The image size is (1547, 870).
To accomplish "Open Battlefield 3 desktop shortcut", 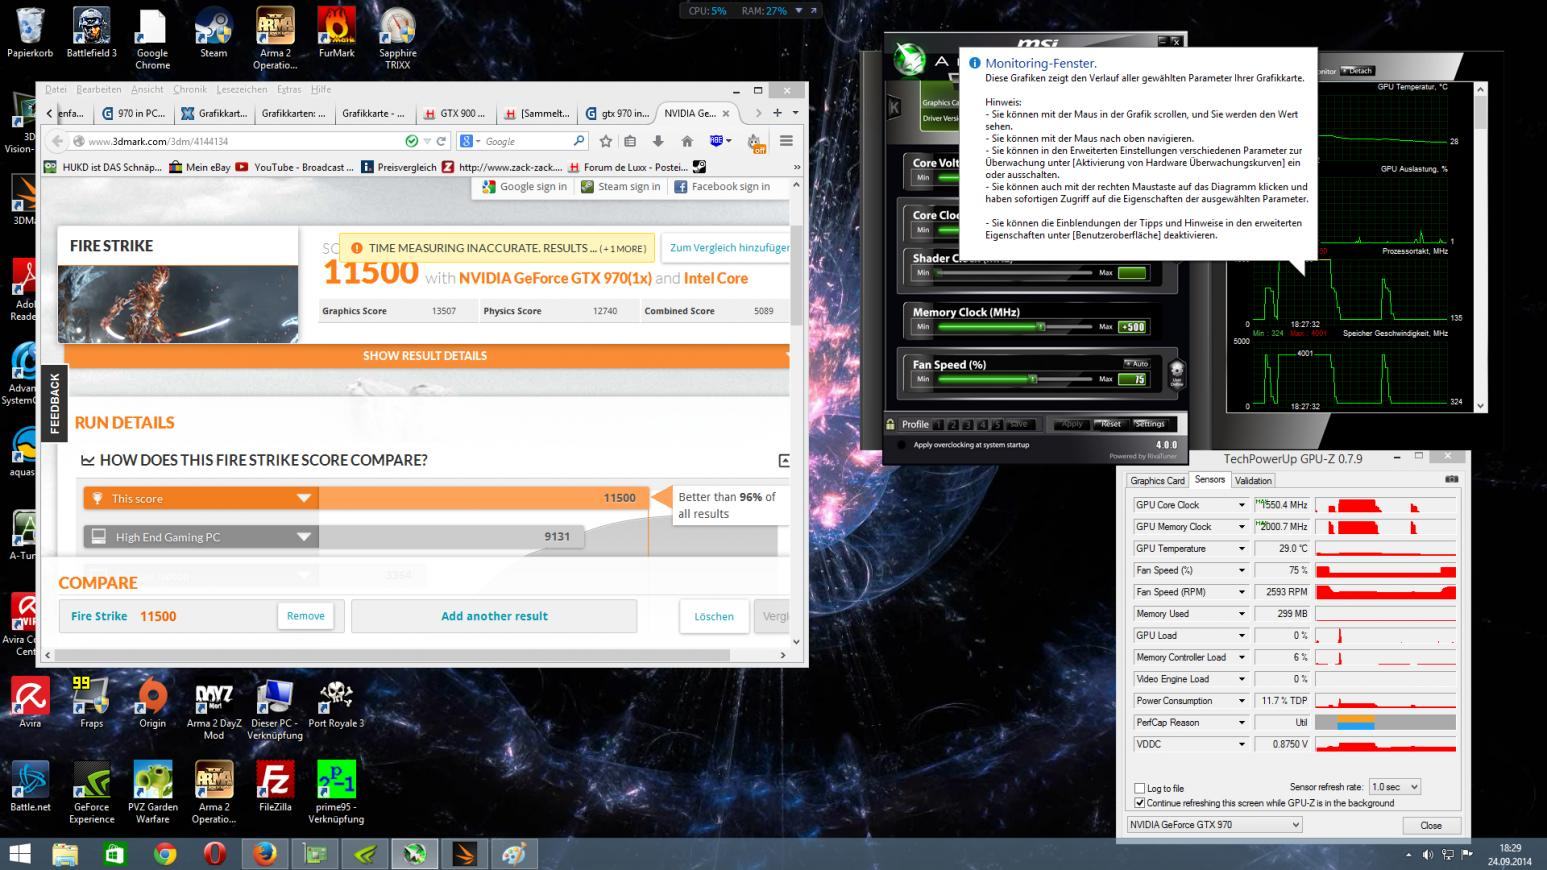I will click(91, 32).
